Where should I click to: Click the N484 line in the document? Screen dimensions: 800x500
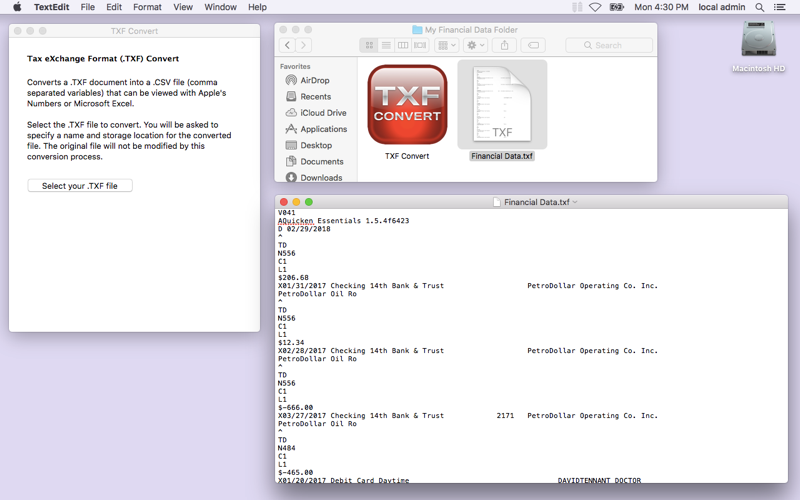click(286, 448)
